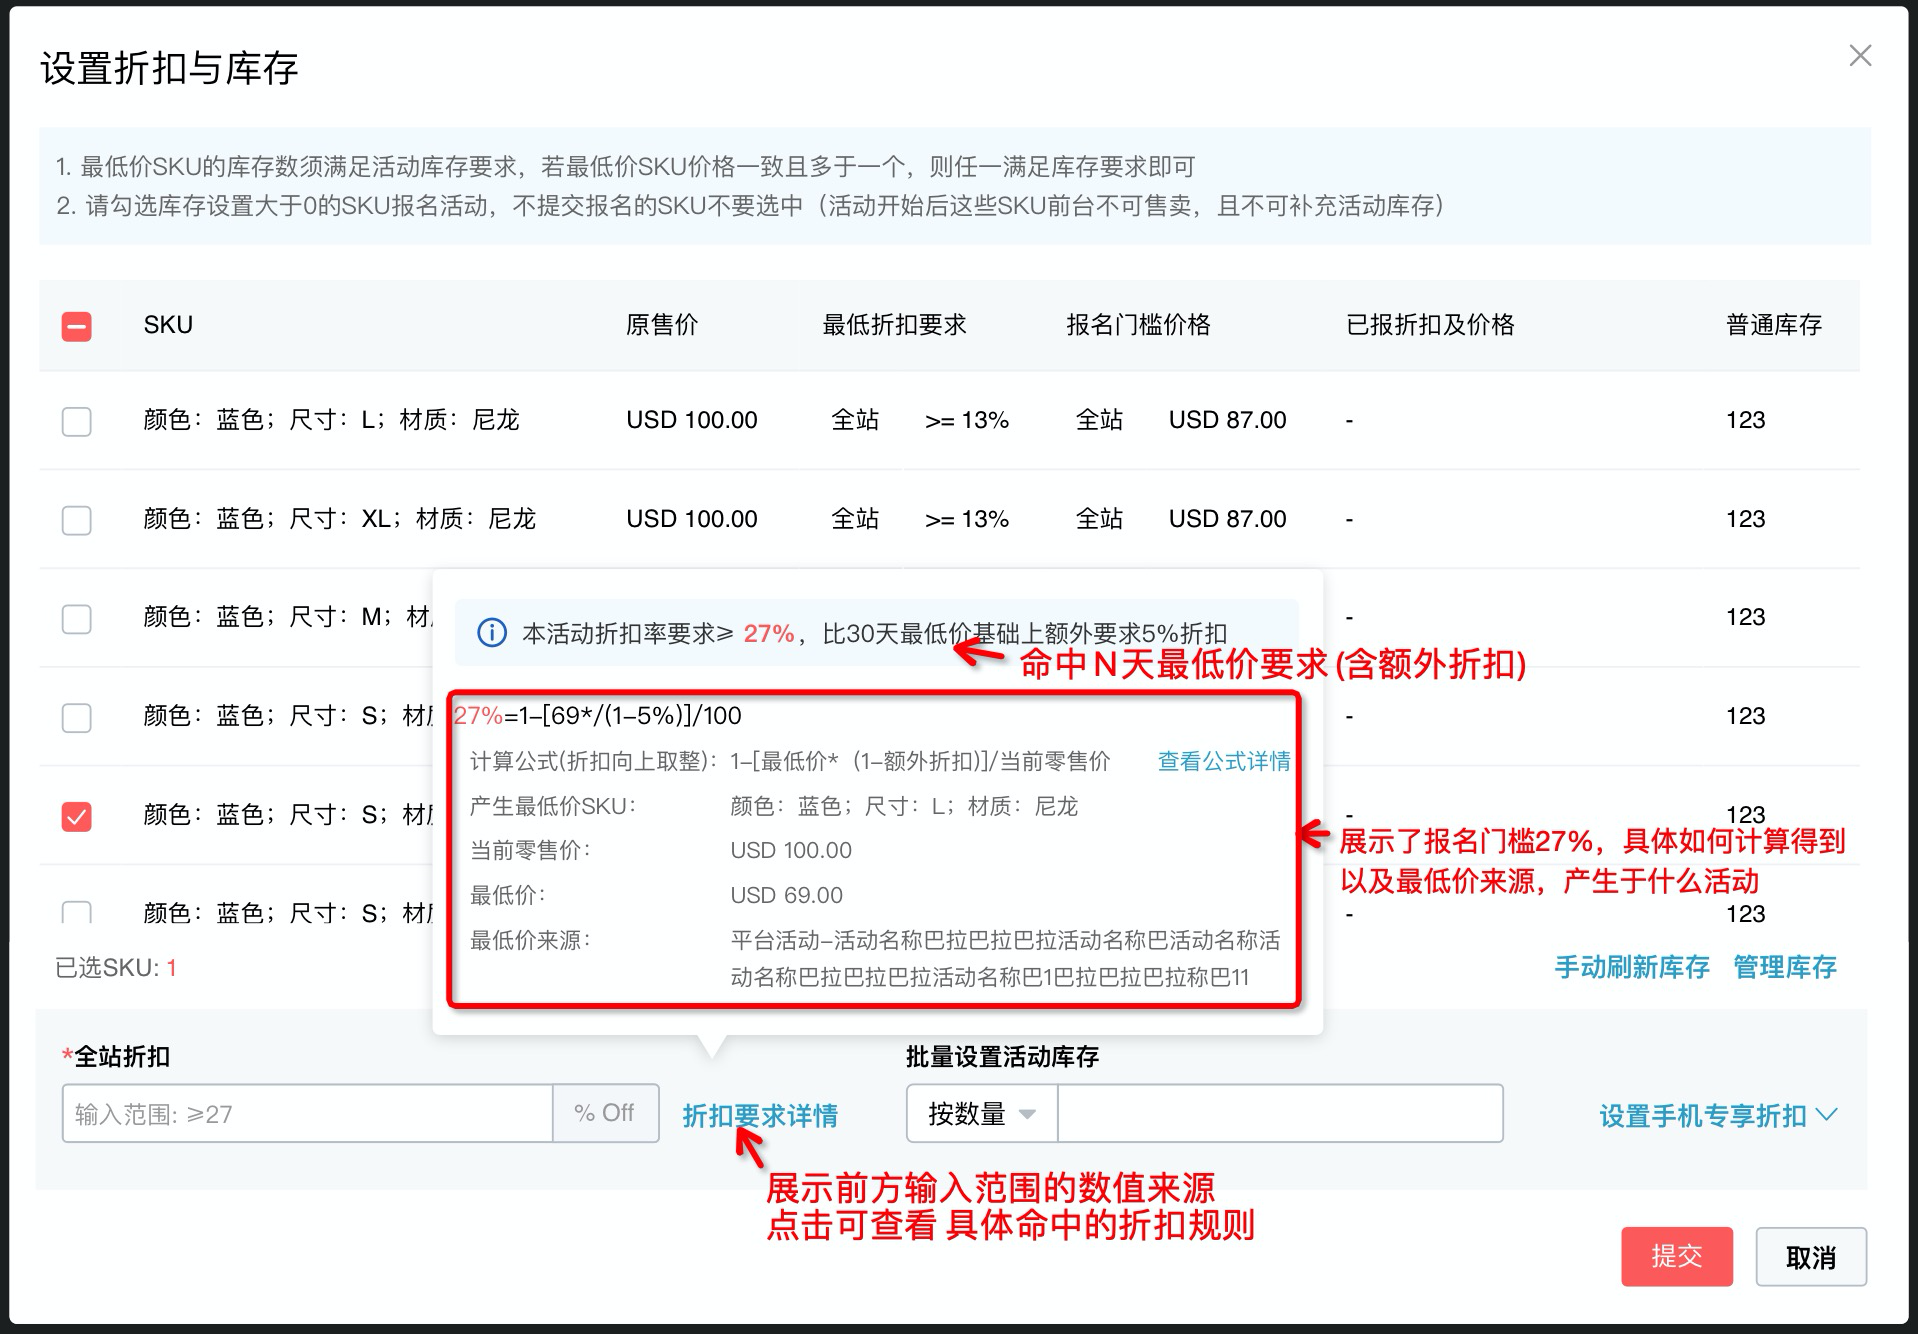Click stock value 123 in L row

[x=1746, y=420]
